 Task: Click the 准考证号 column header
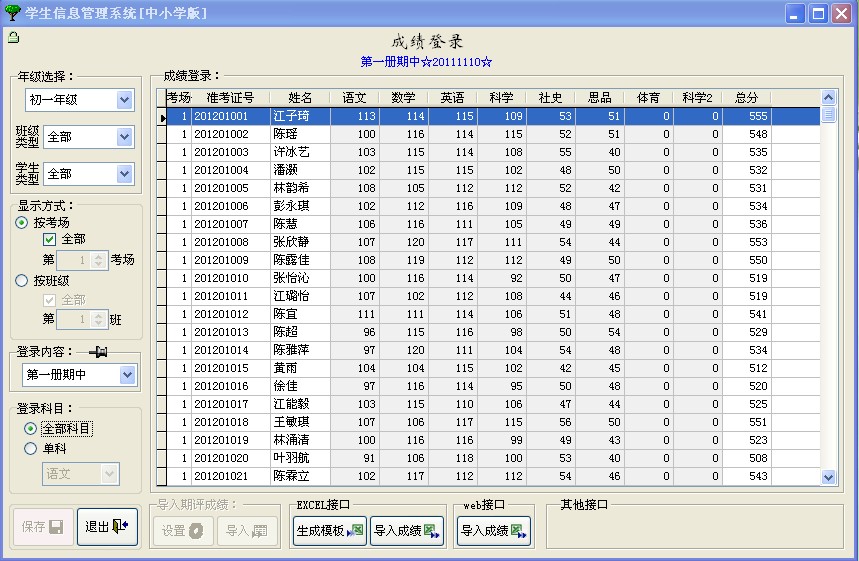(231, 98)
